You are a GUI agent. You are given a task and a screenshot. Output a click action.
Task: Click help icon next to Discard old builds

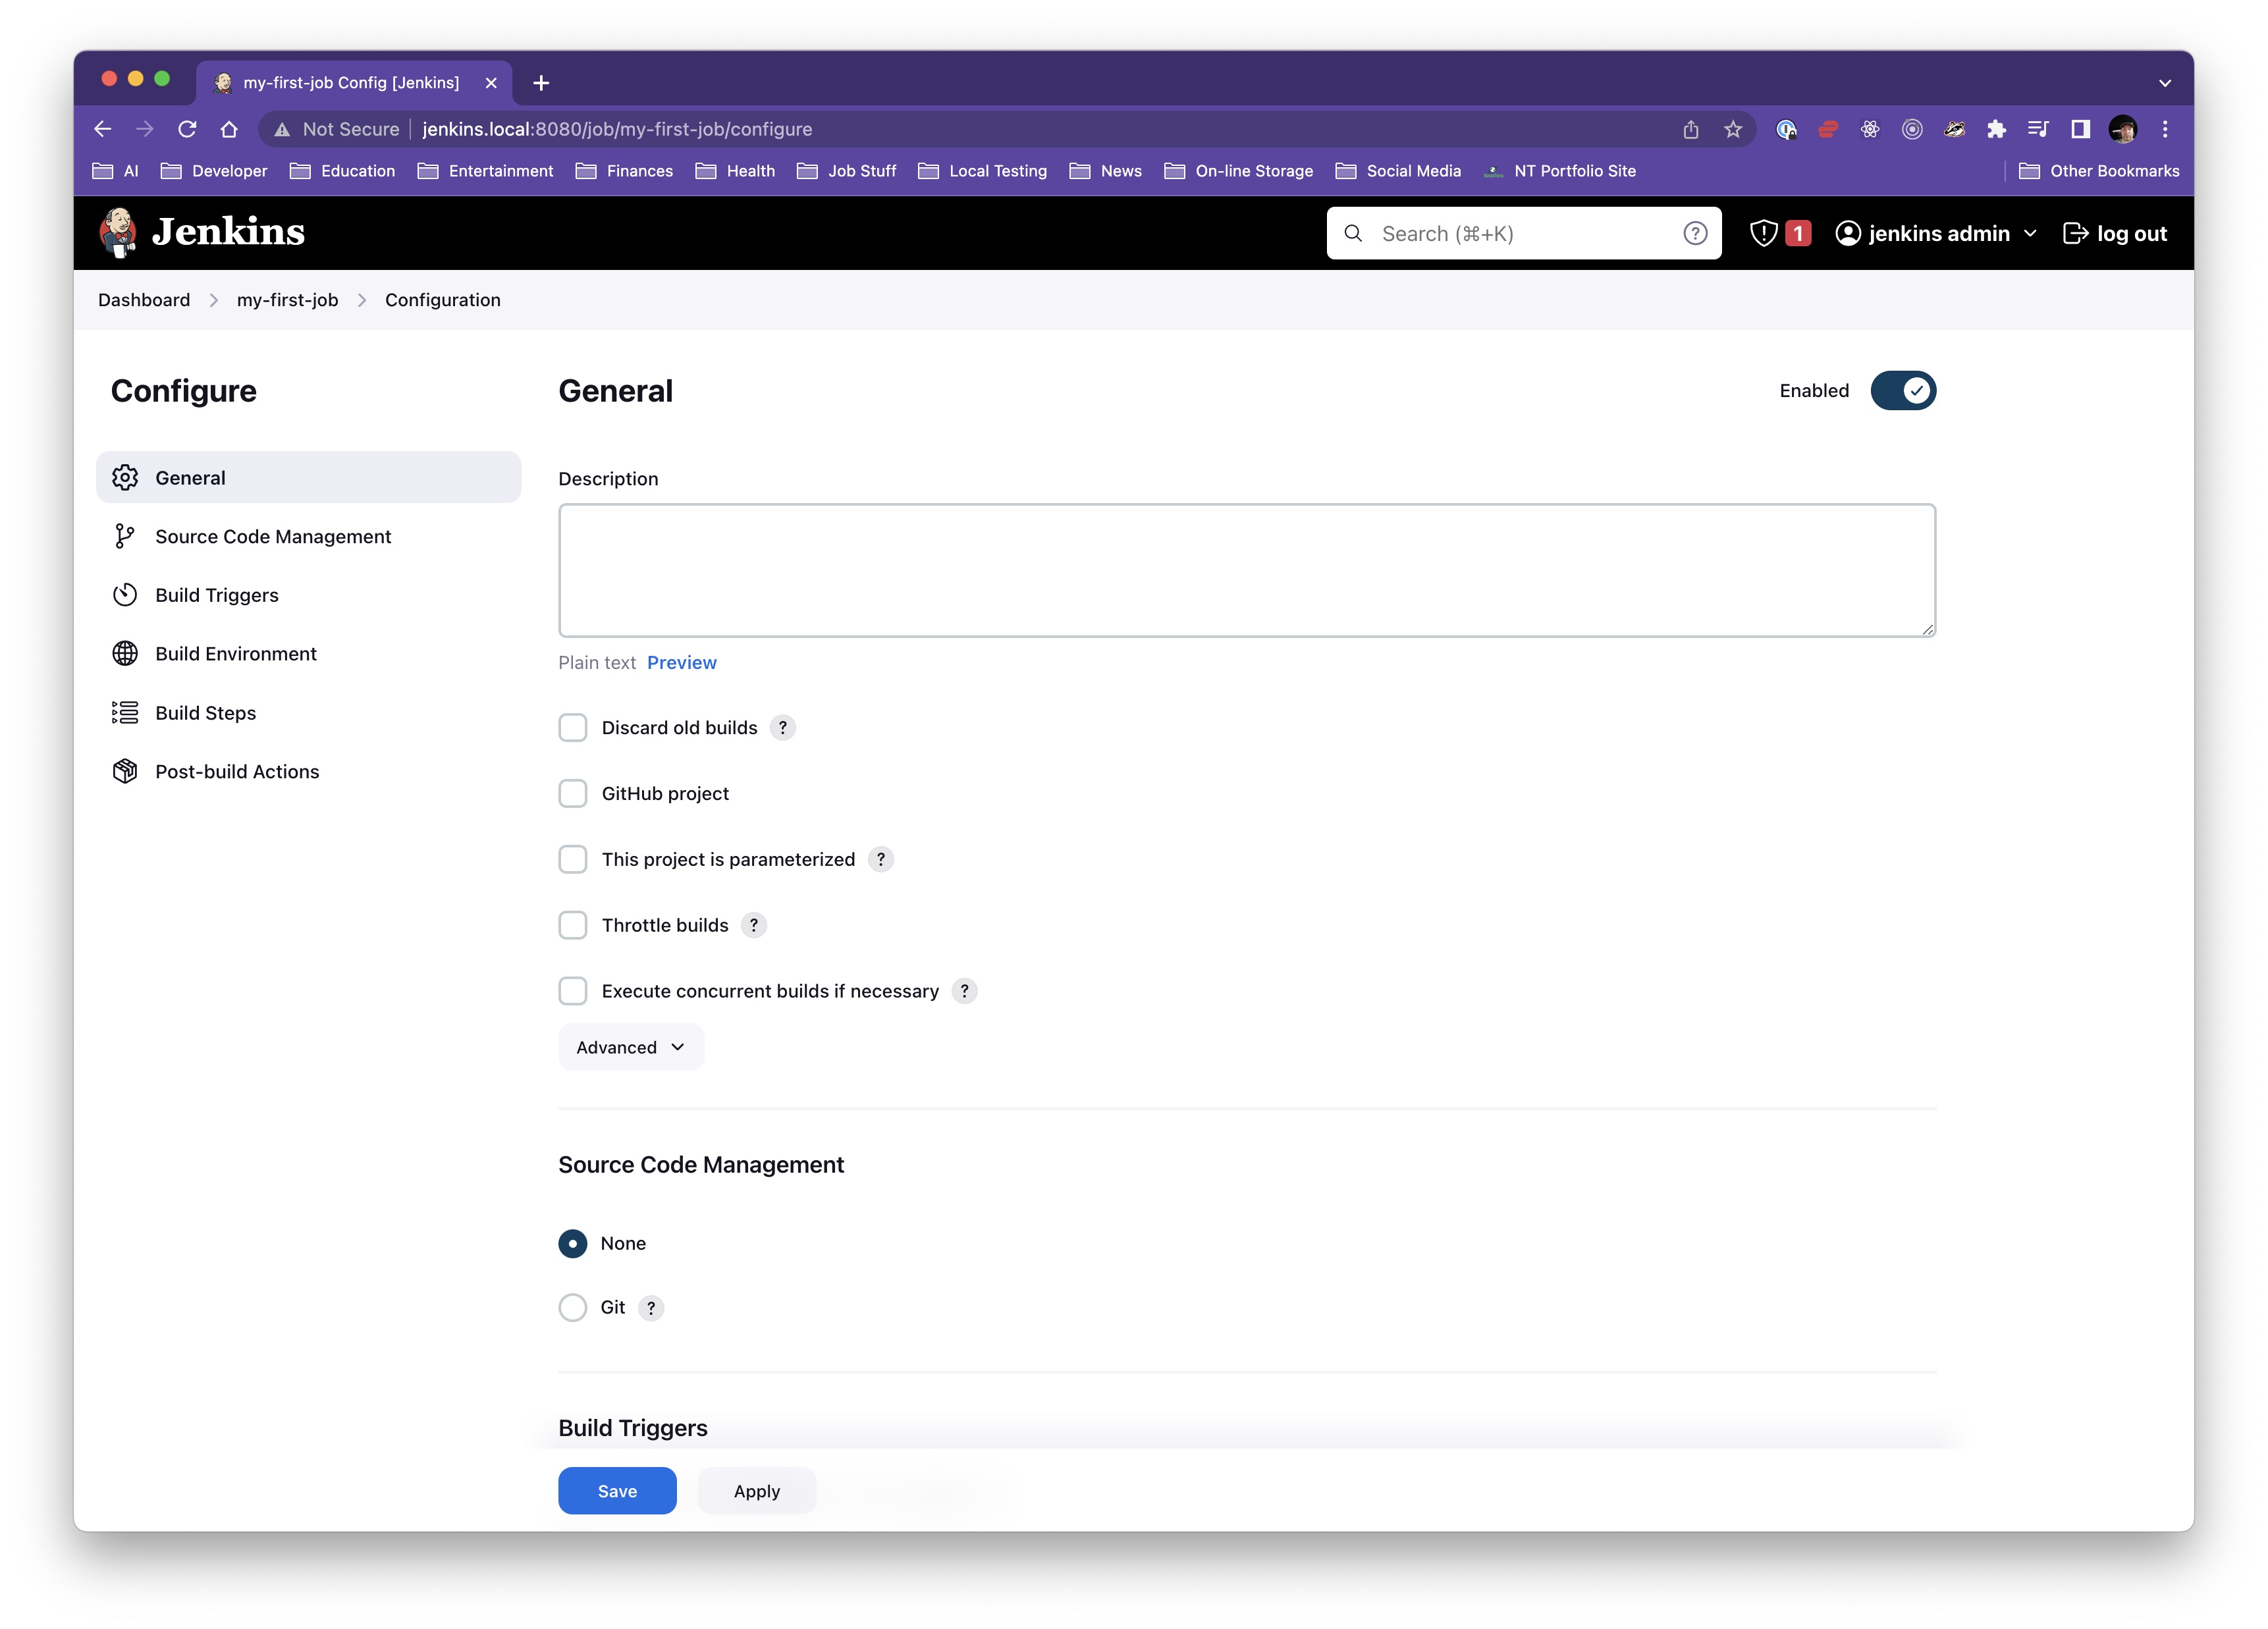(783, 728)
